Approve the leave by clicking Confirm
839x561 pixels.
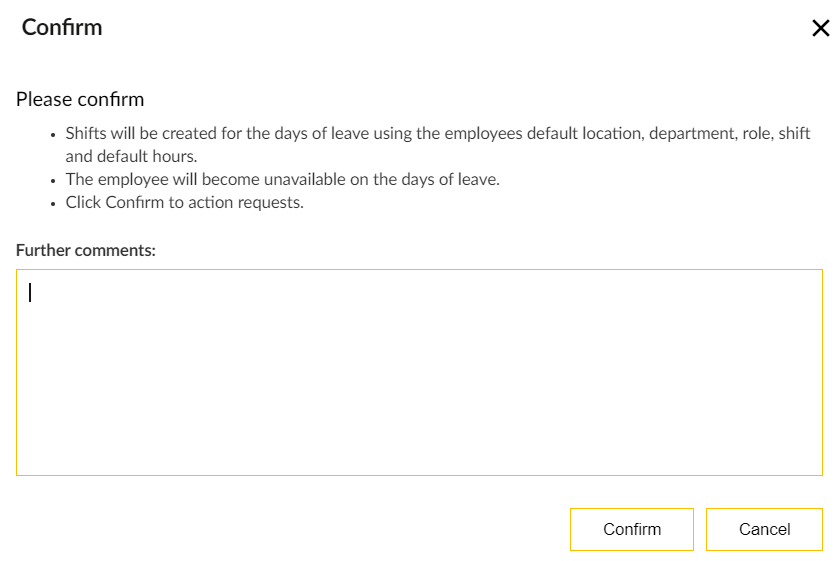click(632, 529)
